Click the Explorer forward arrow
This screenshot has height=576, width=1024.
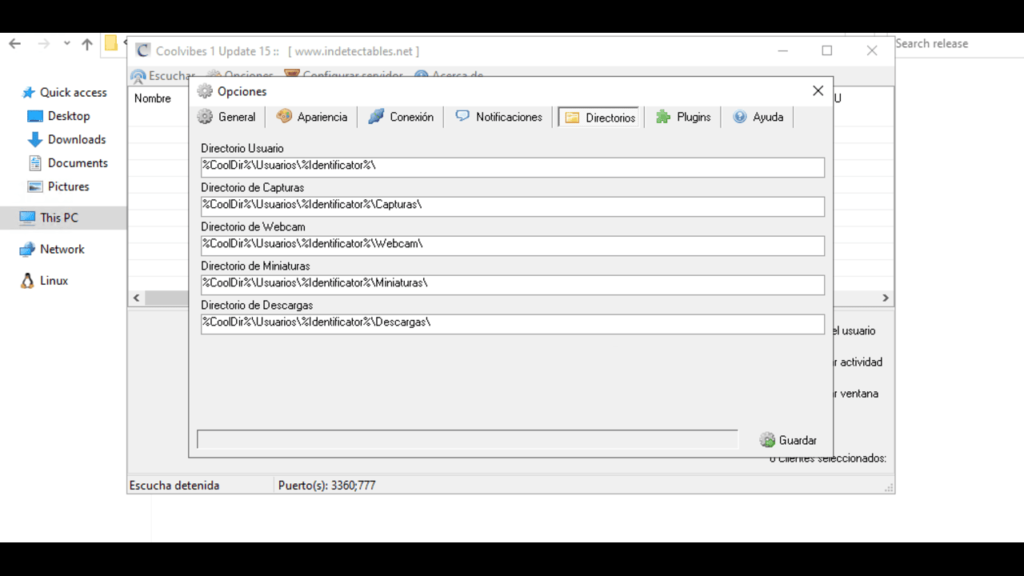[44, 44]
